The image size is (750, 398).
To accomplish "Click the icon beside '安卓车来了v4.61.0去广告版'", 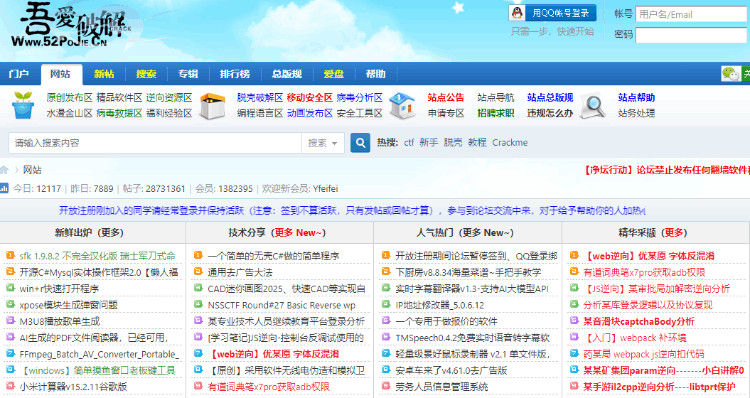I will click(x=386, y=369).
